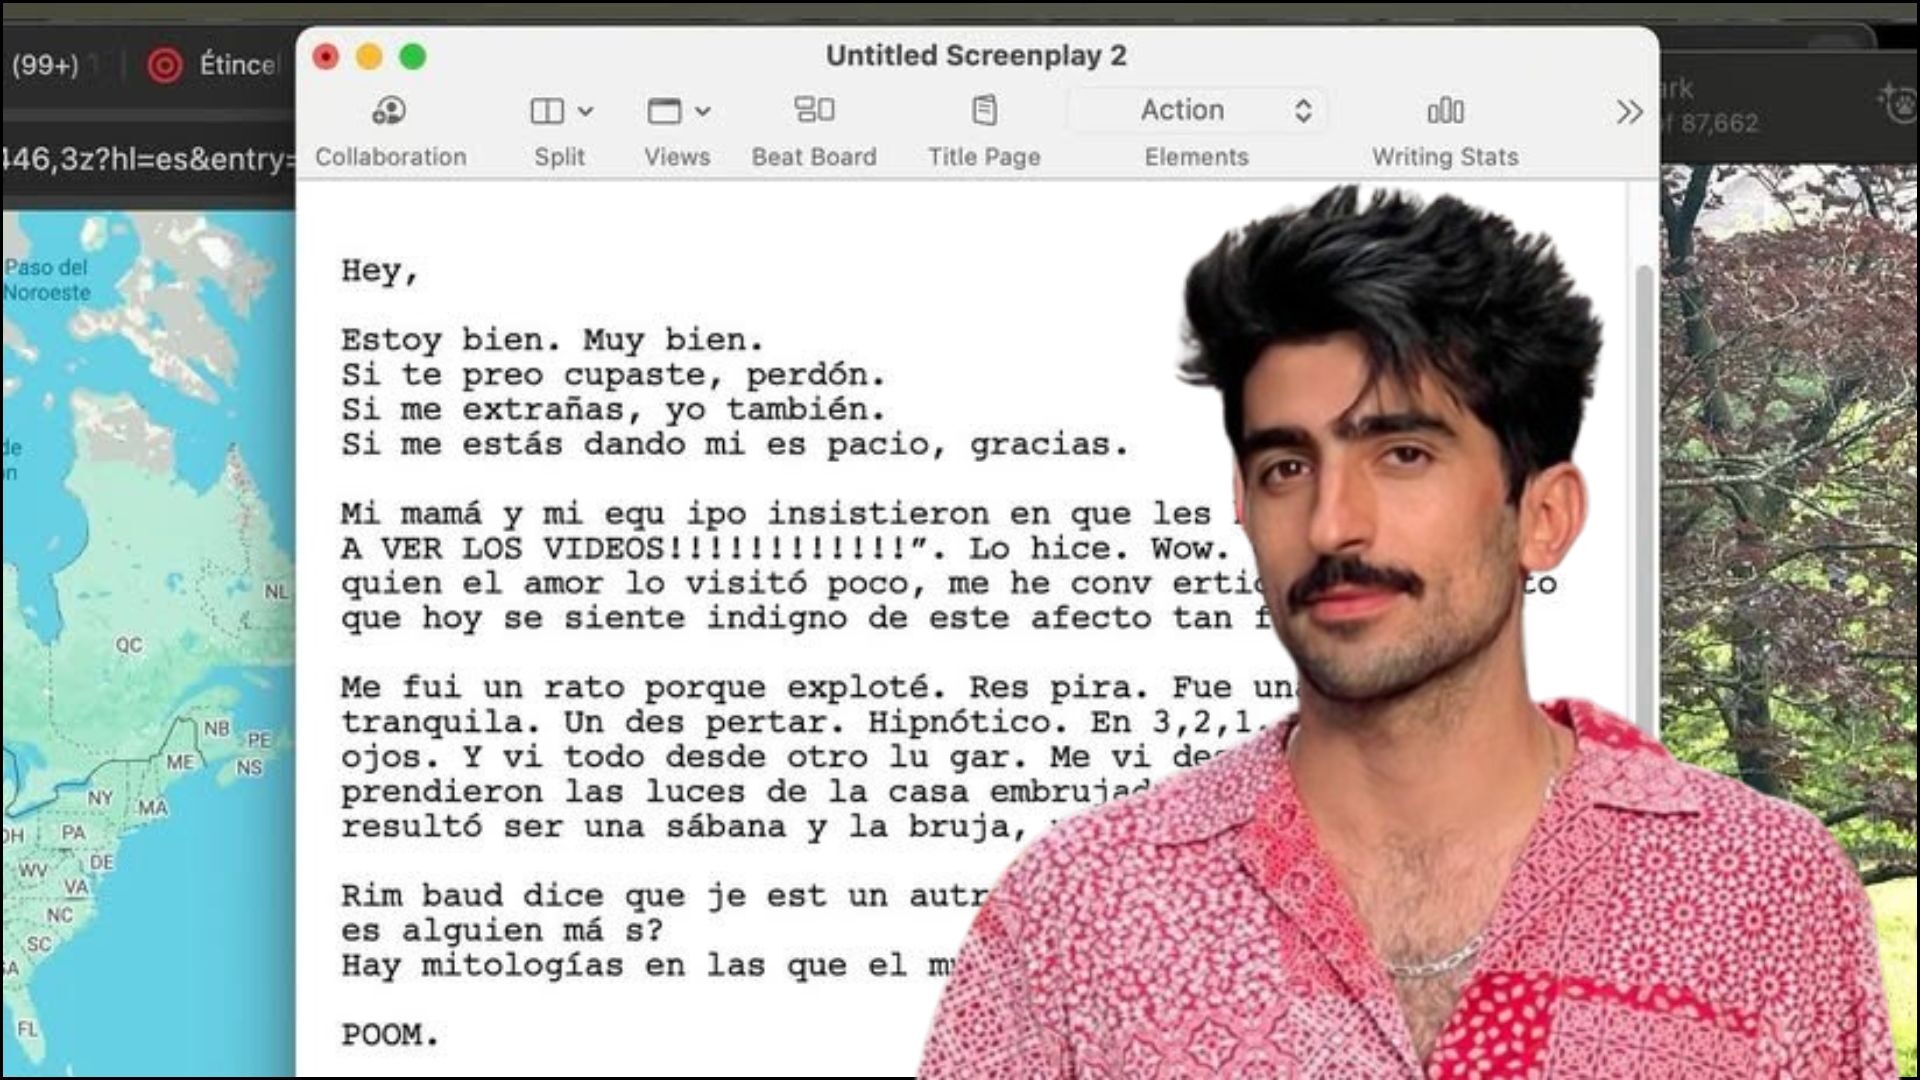Place cursor on the POOM. line

coord(390,1034)
